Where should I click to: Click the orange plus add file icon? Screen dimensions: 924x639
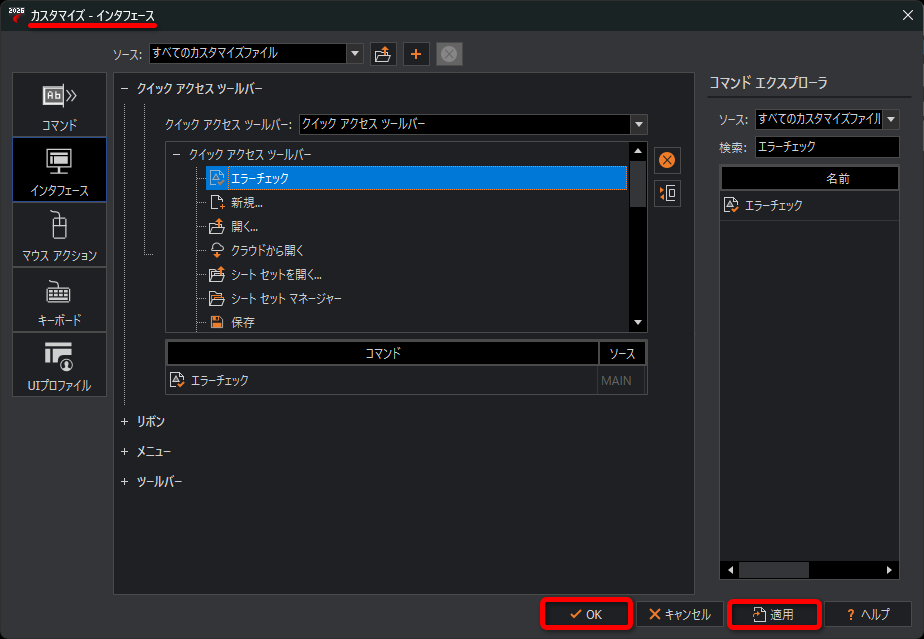[416, 54]
